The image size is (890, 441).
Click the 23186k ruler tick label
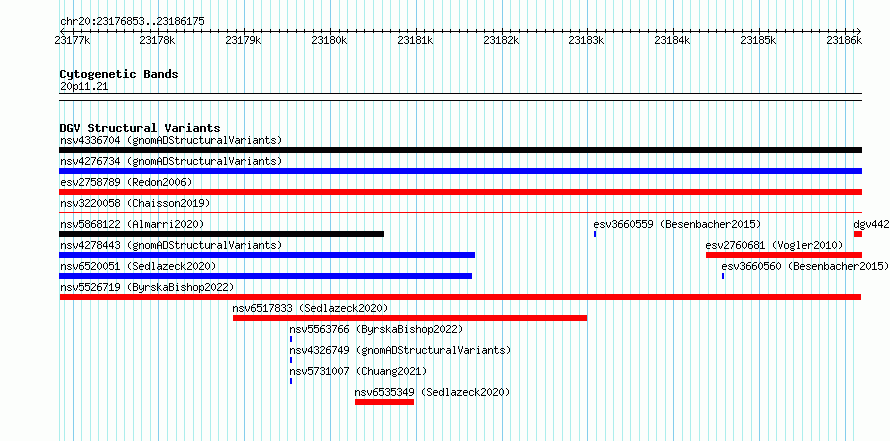tap(845, 40)
